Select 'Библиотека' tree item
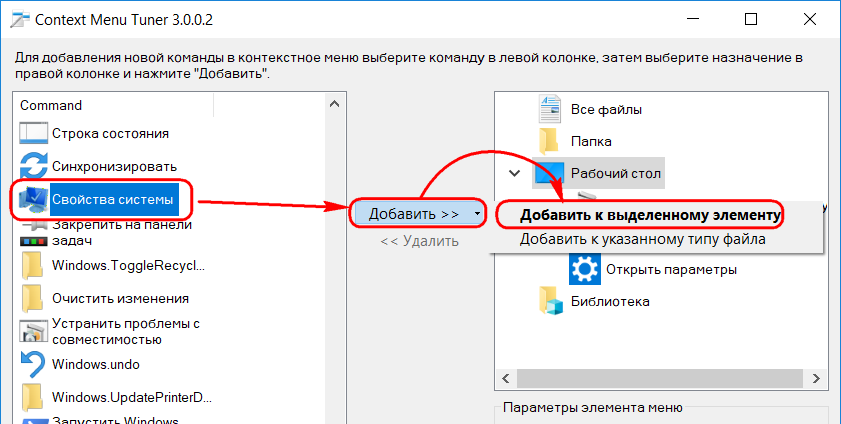Viewport: 841px width, 424px height. coord(610,301)
